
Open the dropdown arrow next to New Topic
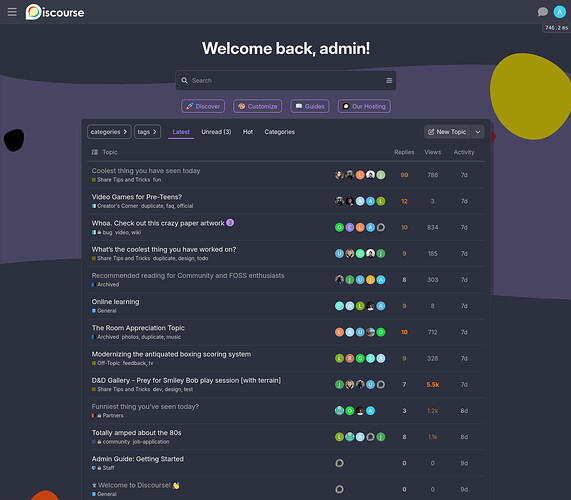[x=477, y=132]
